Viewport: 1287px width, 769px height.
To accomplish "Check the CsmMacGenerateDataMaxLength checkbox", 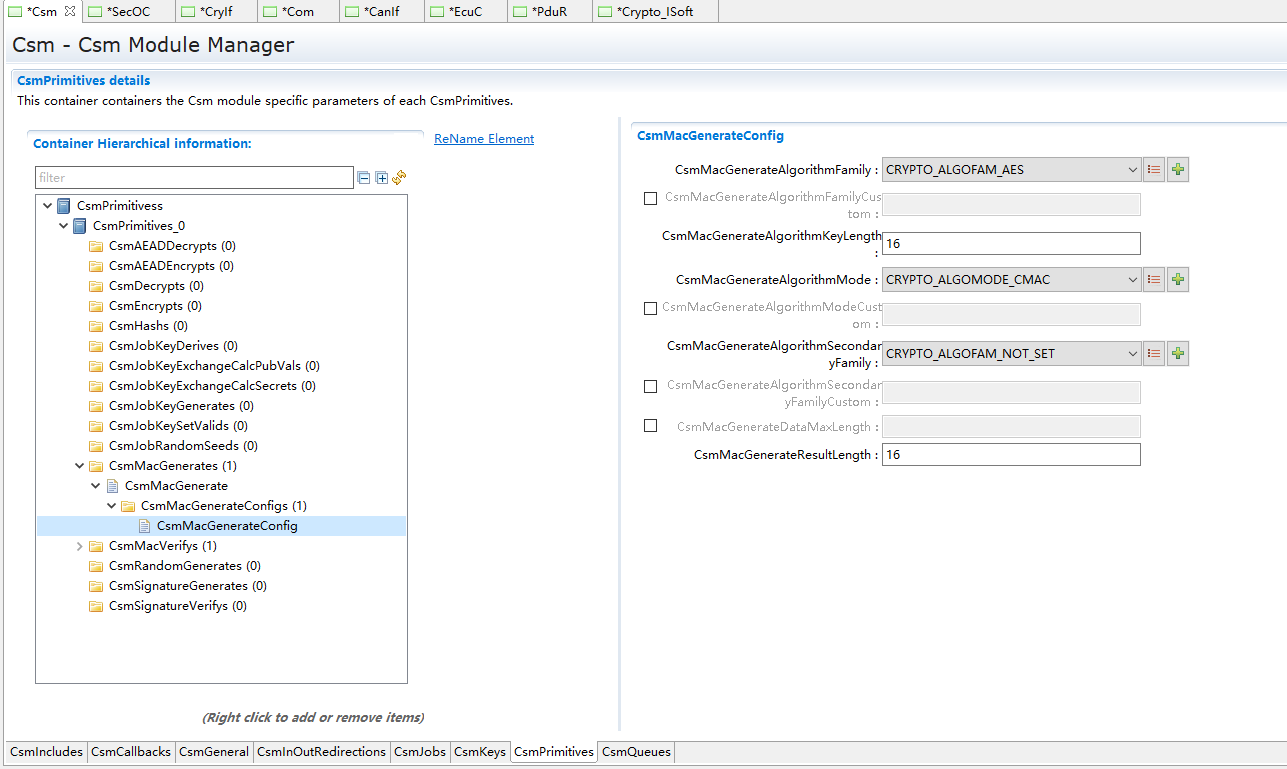I will [x=651, y=426].
